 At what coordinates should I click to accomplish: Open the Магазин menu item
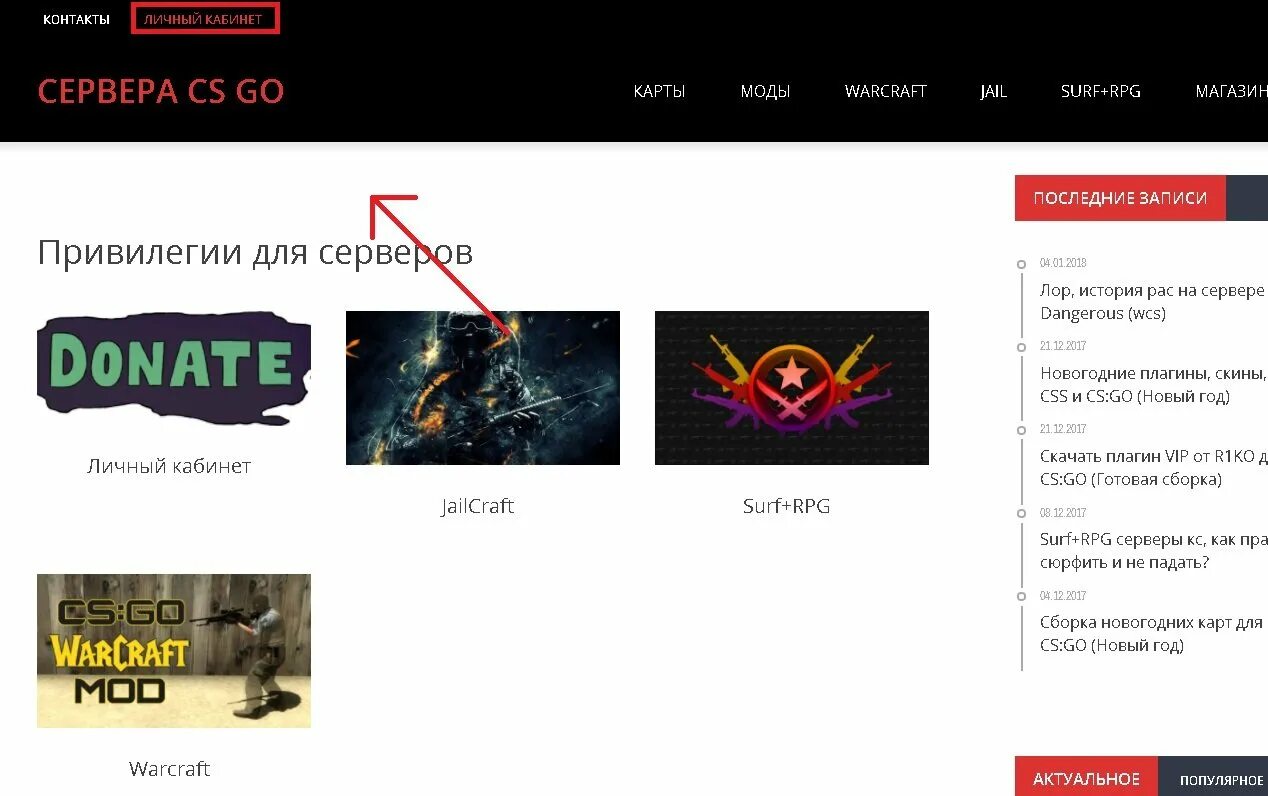1231,91
